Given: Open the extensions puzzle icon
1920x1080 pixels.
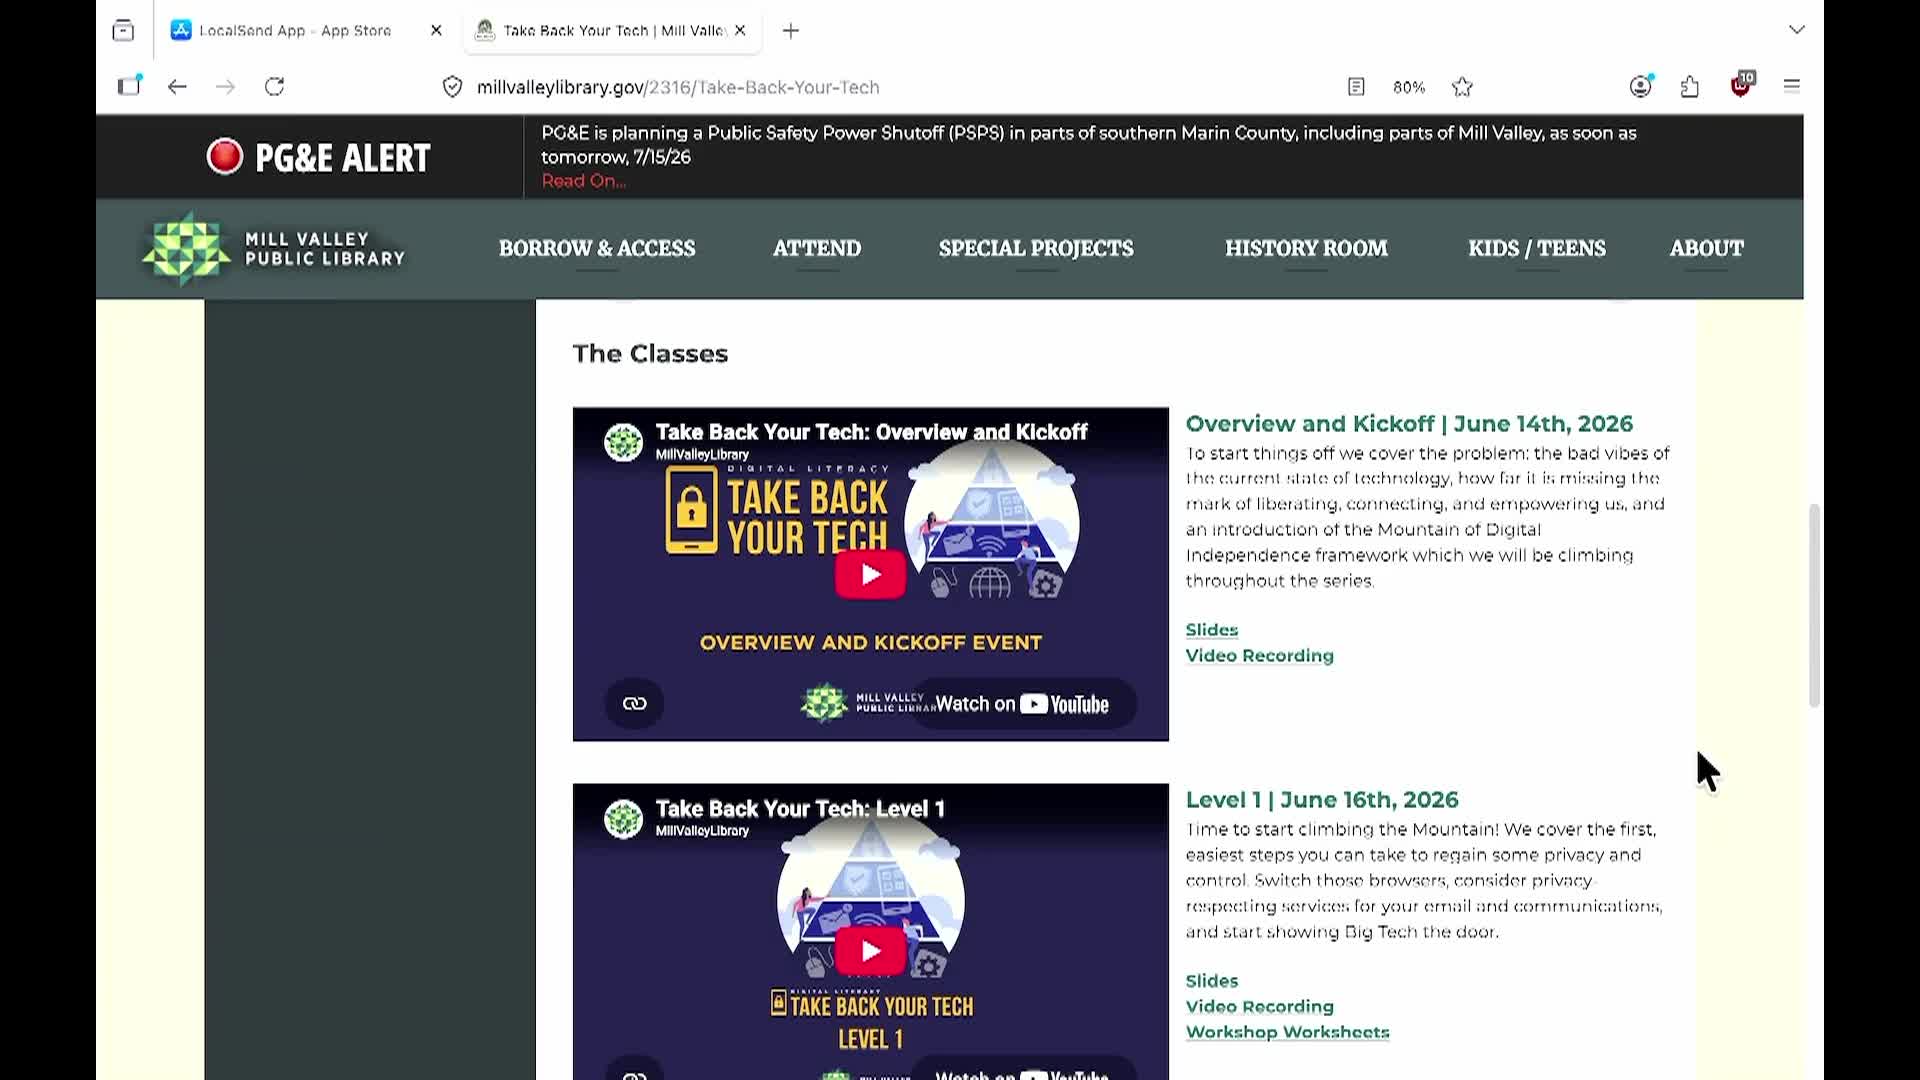Looking at the screenshot, I should click(x=1690, y=87).
